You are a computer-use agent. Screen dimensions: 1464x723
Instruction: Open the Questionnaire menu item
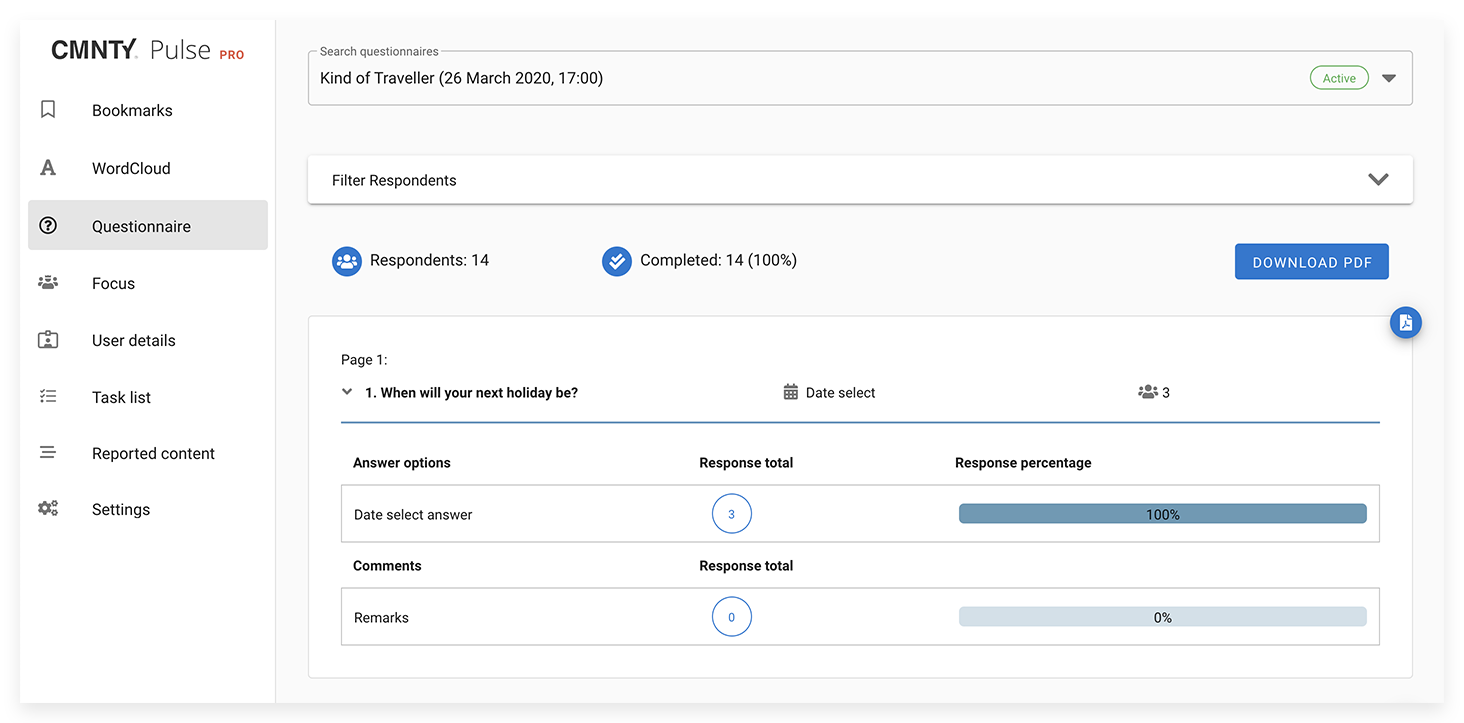click(x=141, y=226)
